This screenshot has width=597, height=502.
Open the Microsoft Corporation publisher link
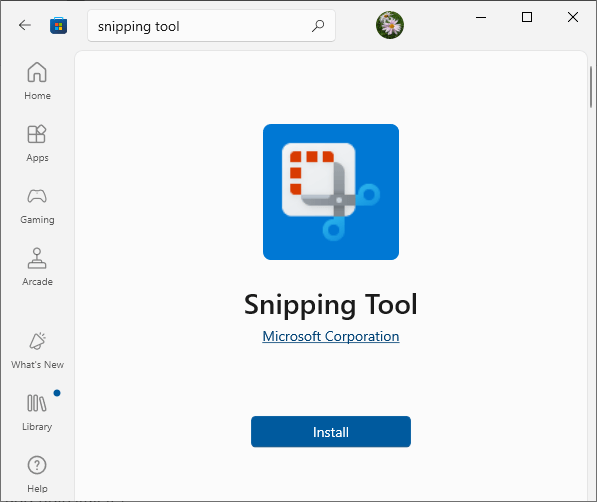(330, 336)
